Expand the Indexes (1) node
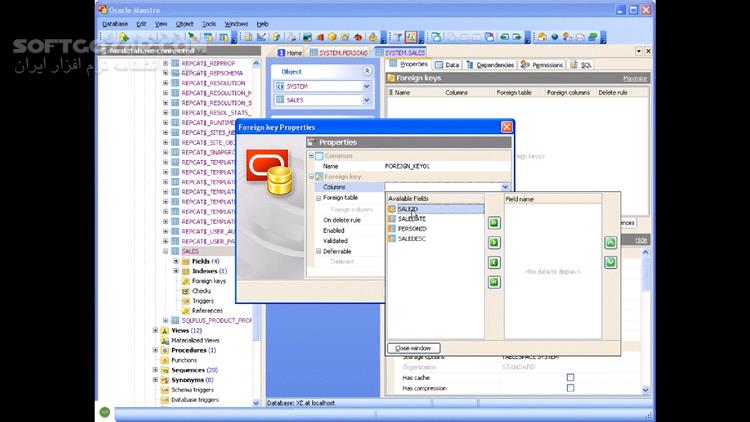750x422 pixels. click(x=176, y=271)
